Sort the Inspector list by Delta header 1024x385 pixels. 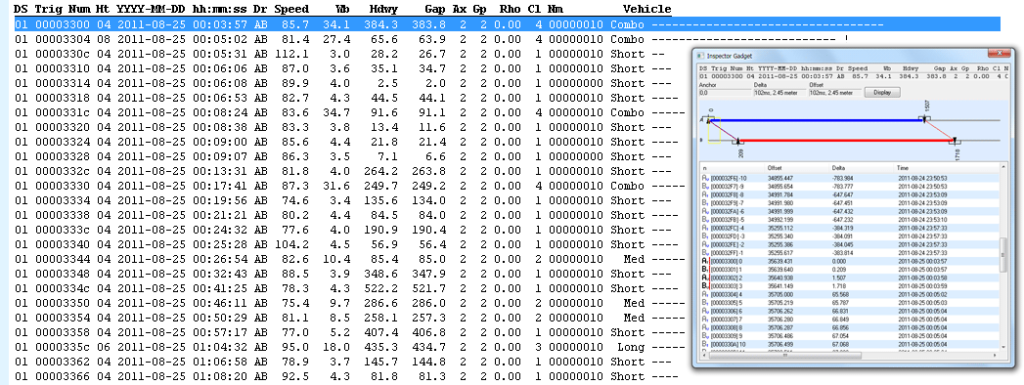coord(860,168)
